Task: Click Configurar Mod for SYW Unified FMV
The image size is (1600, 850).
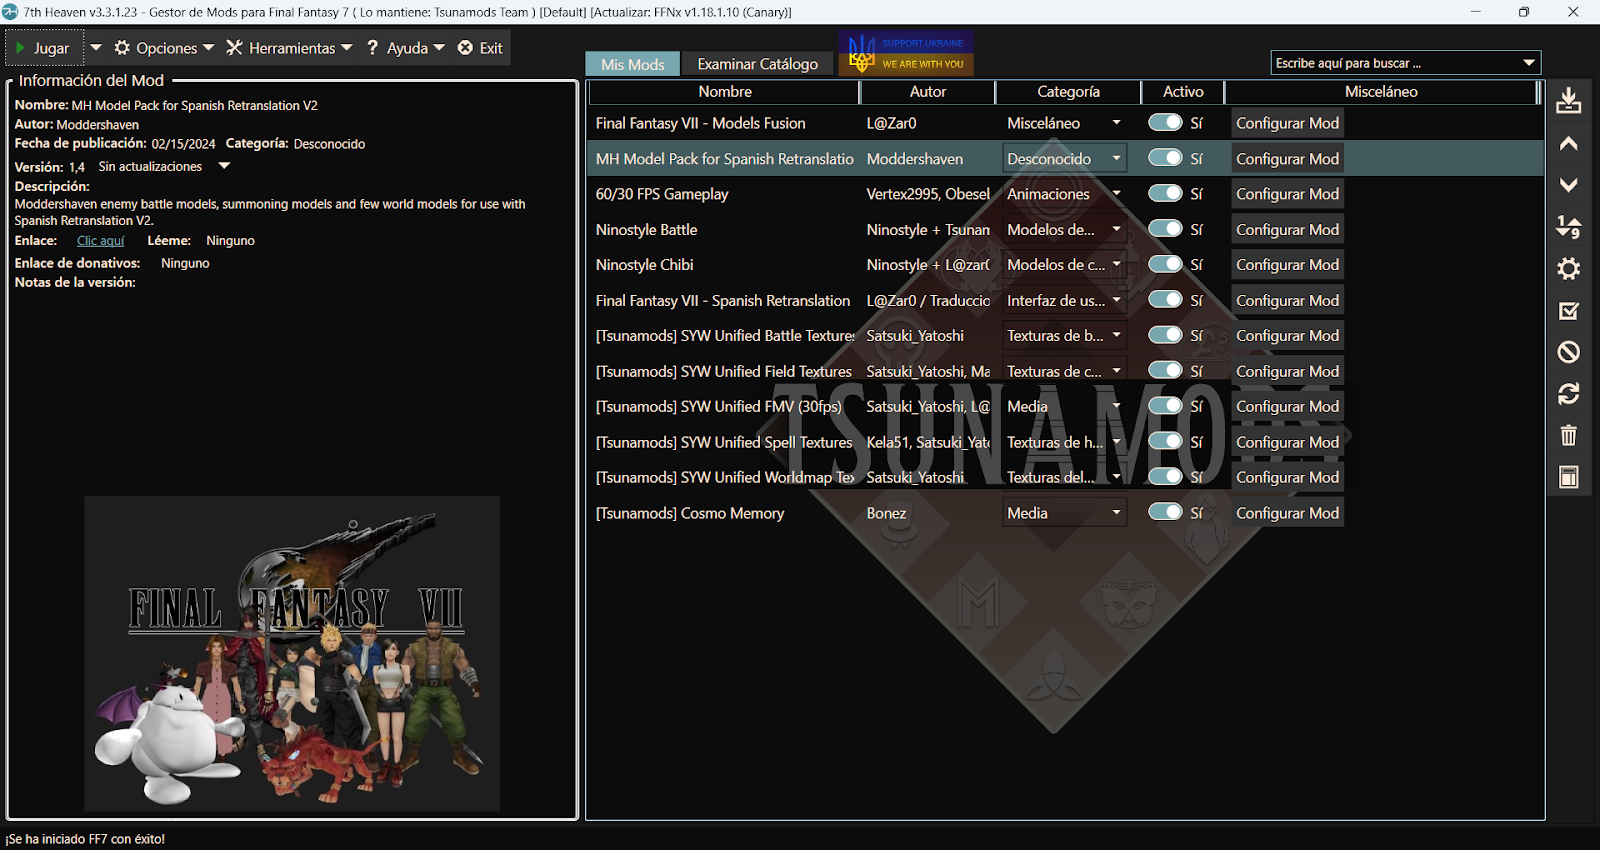Action: coord(1287,407)
